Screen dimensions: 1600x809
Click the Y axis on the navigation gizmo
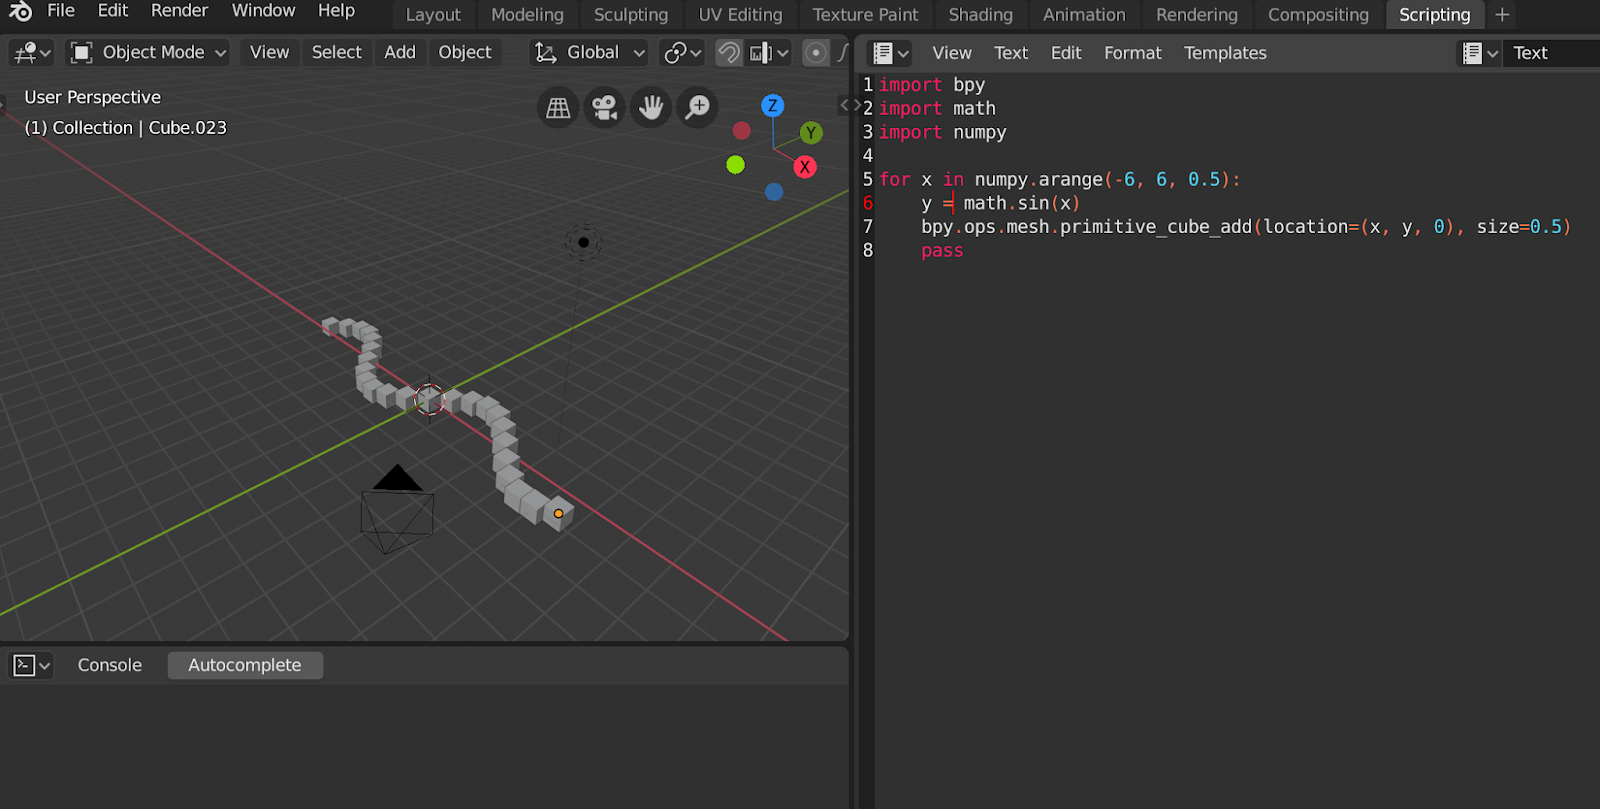[811, 133]
